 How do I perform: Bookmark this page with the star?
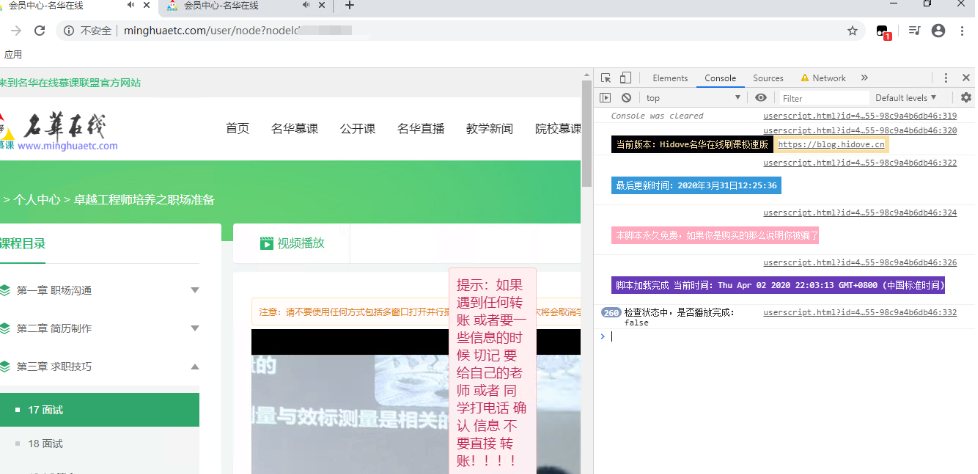(852, 31)
